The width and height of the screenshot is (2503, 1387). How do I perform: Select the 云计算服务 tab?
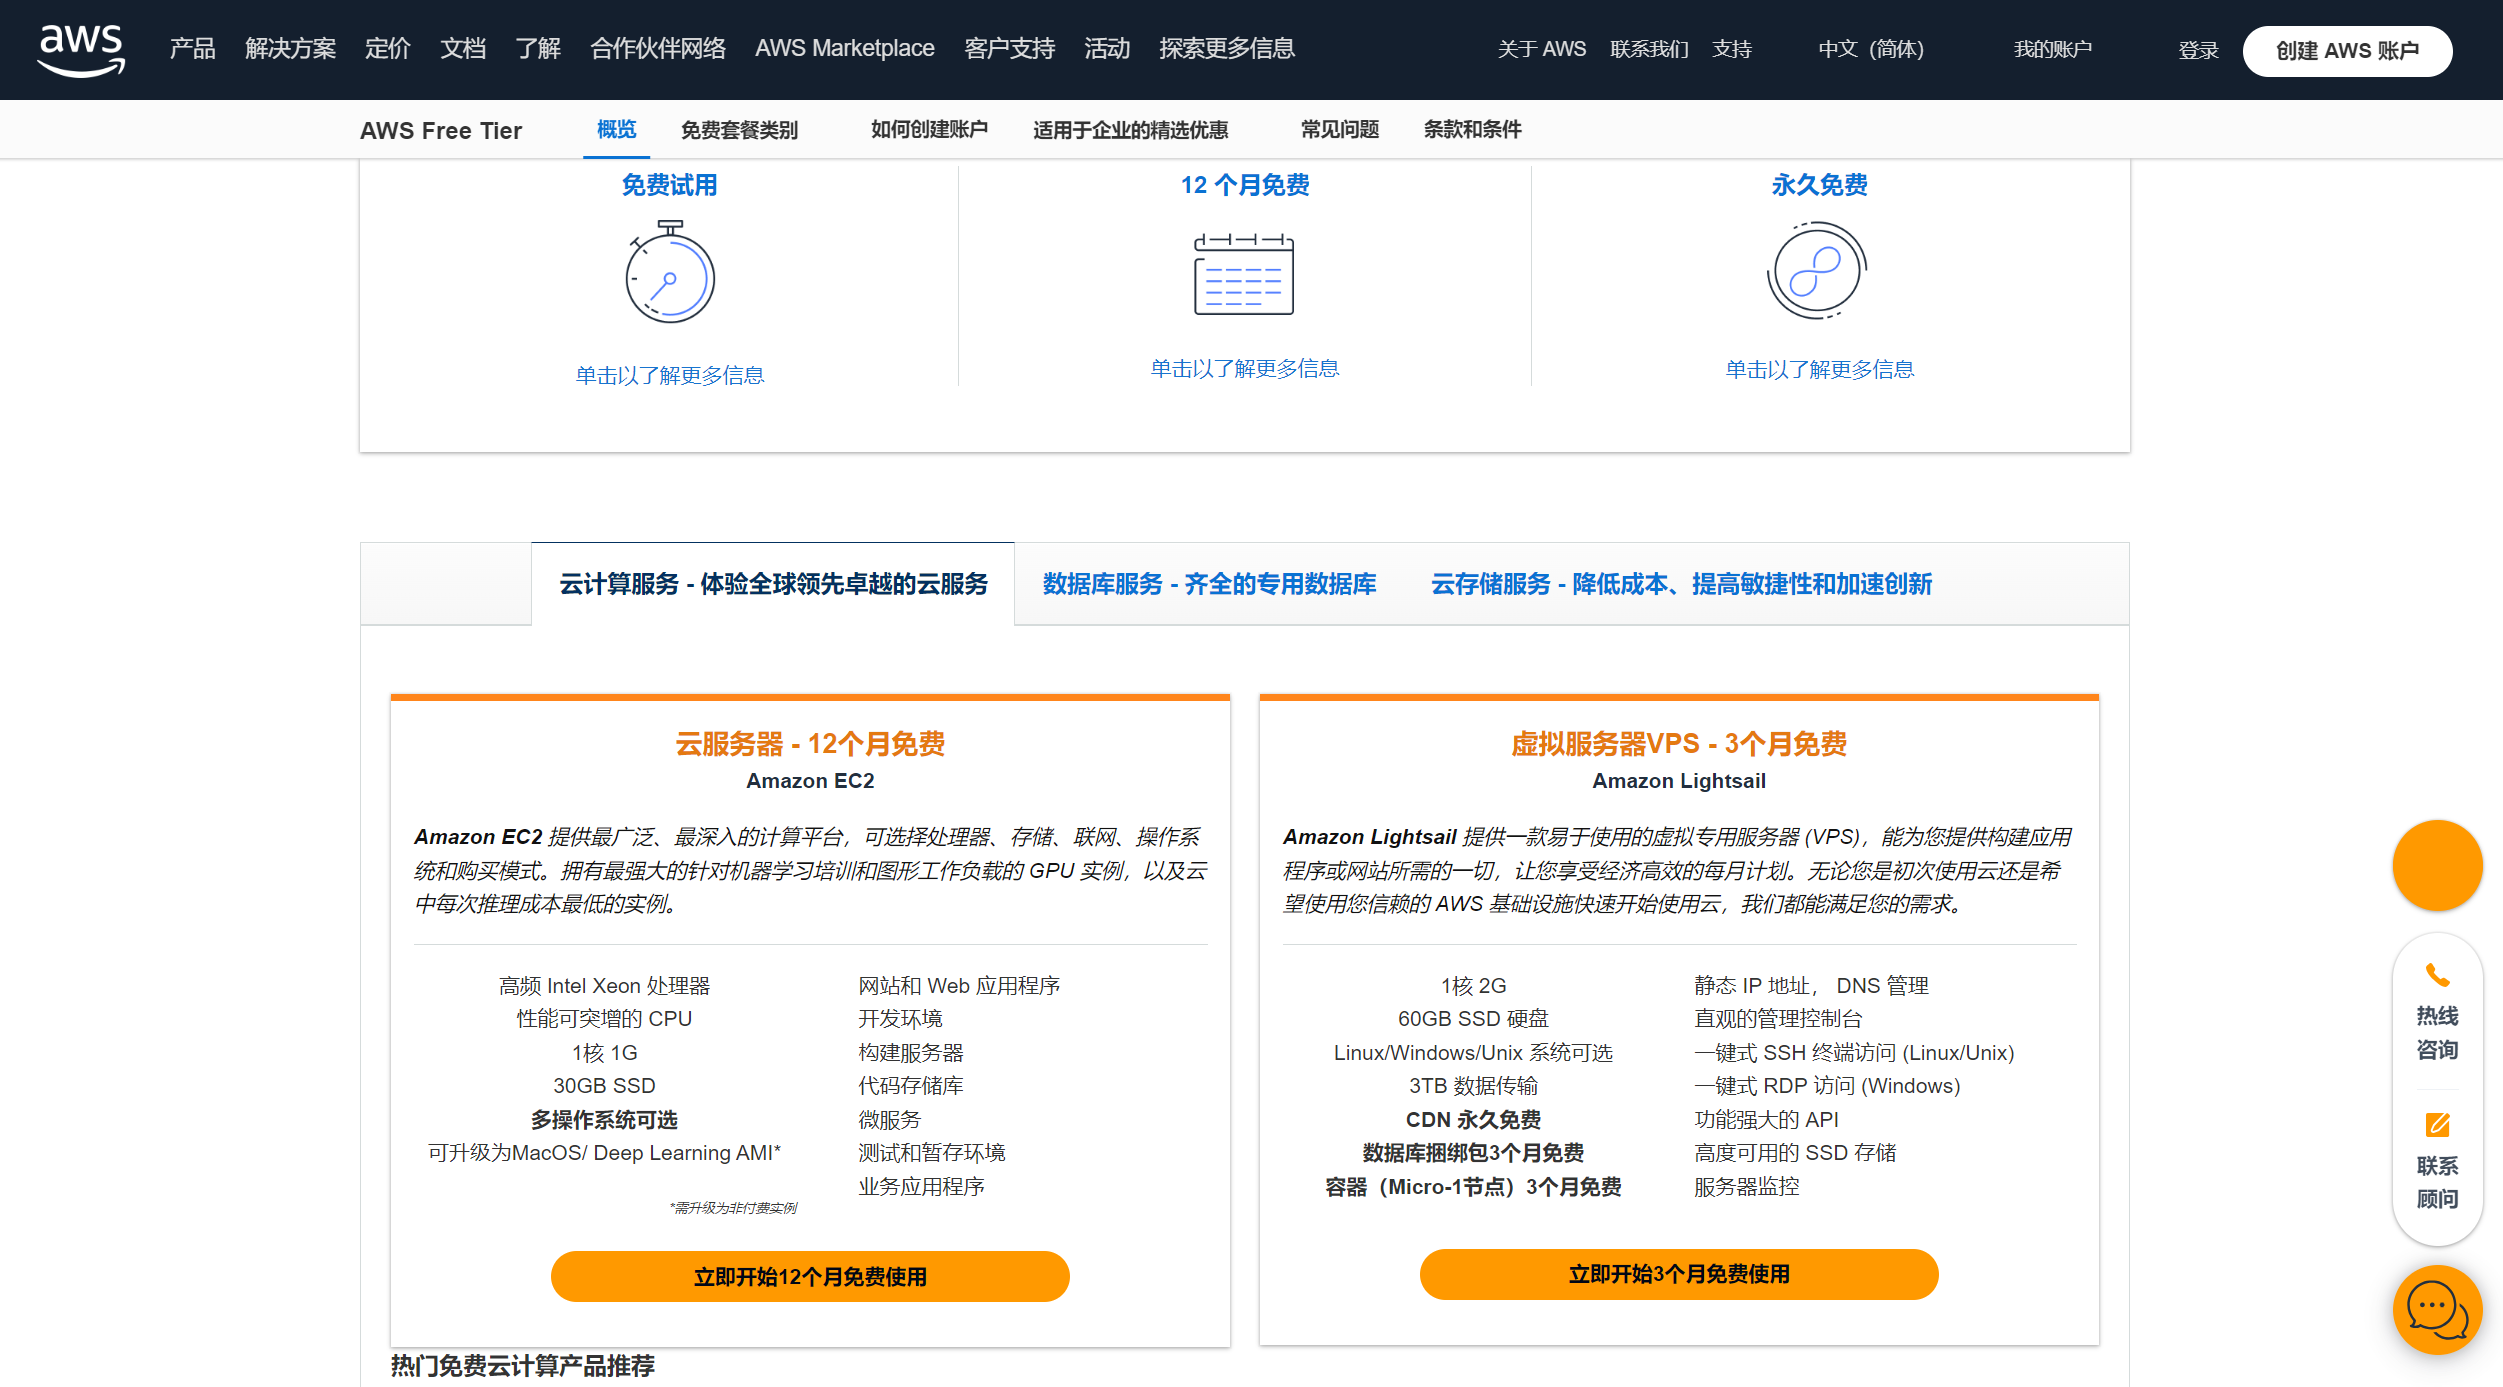[x=773, y=584]
